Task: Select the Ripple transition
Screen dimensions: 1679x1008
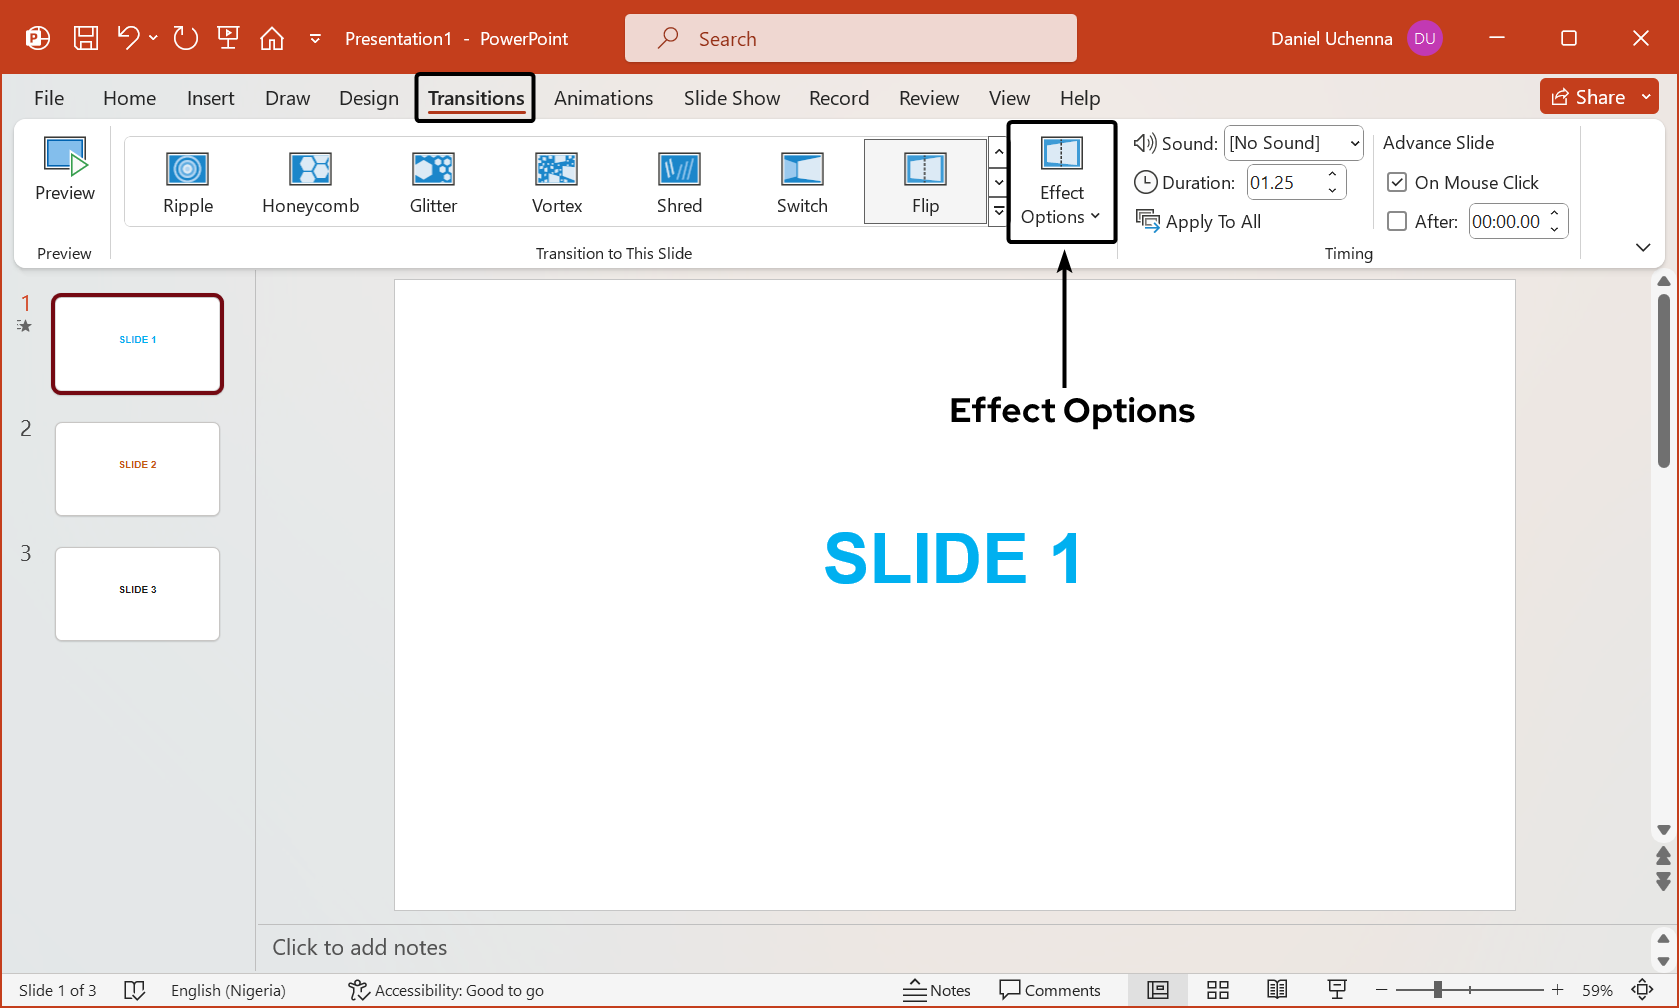Action: 187,182
